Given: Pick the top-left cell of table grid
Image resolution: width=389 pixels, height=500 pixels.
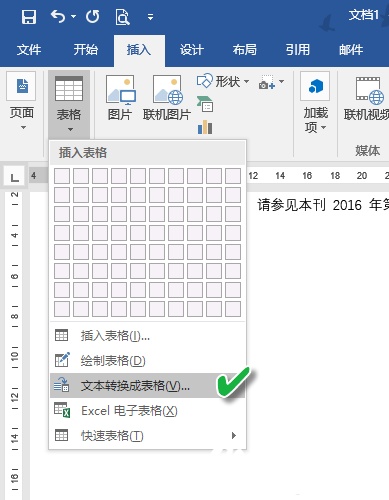Looking at the screenshot, I should point(62,176).
